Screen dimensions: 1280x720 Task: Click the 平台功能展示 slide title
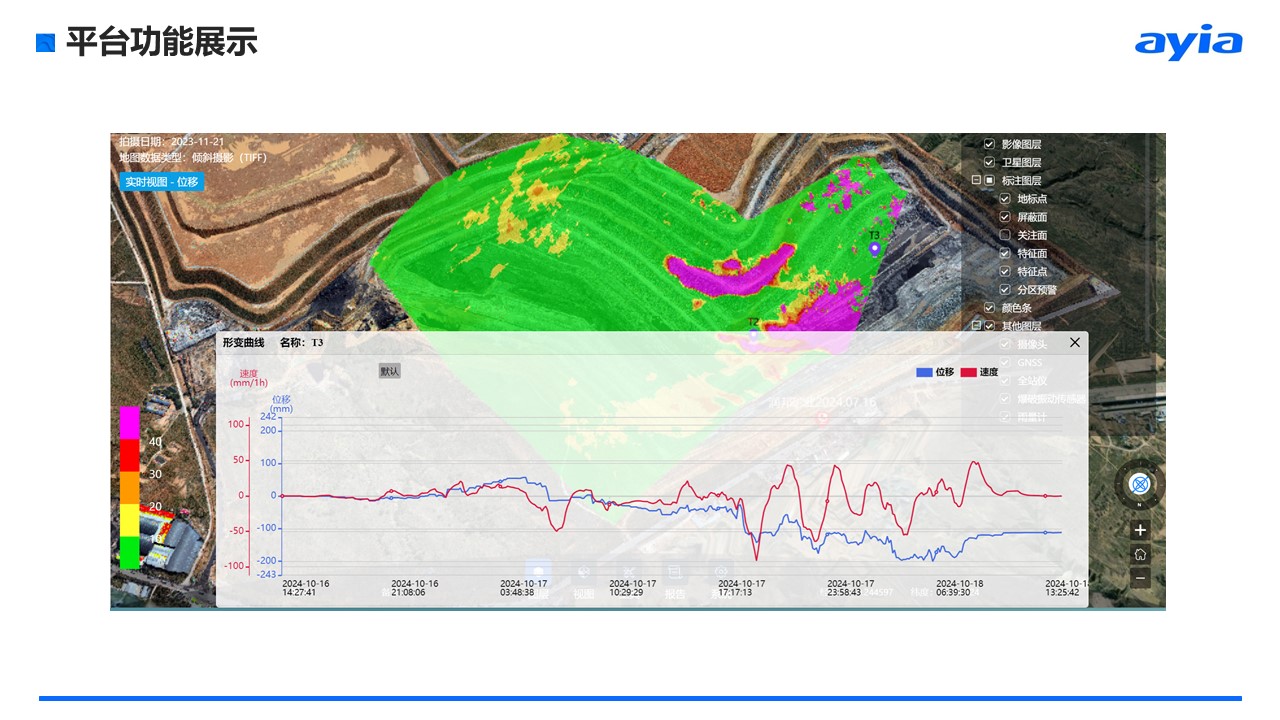point(162,42)
